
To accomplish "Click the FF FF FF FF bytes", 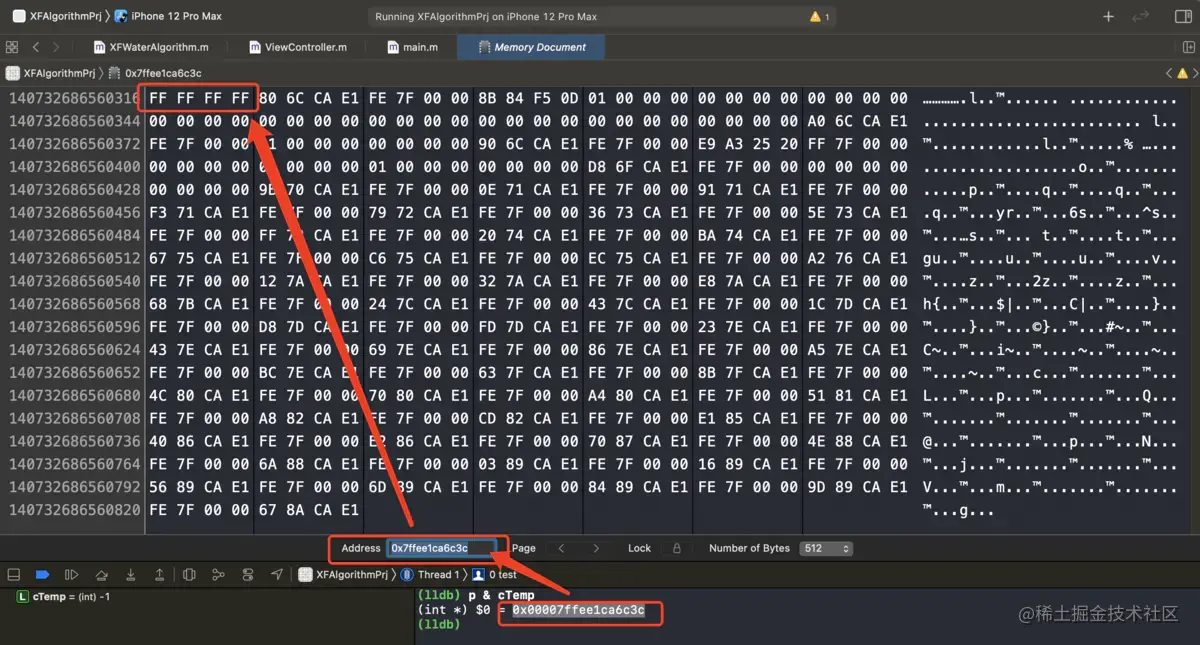I will point(199,98).
